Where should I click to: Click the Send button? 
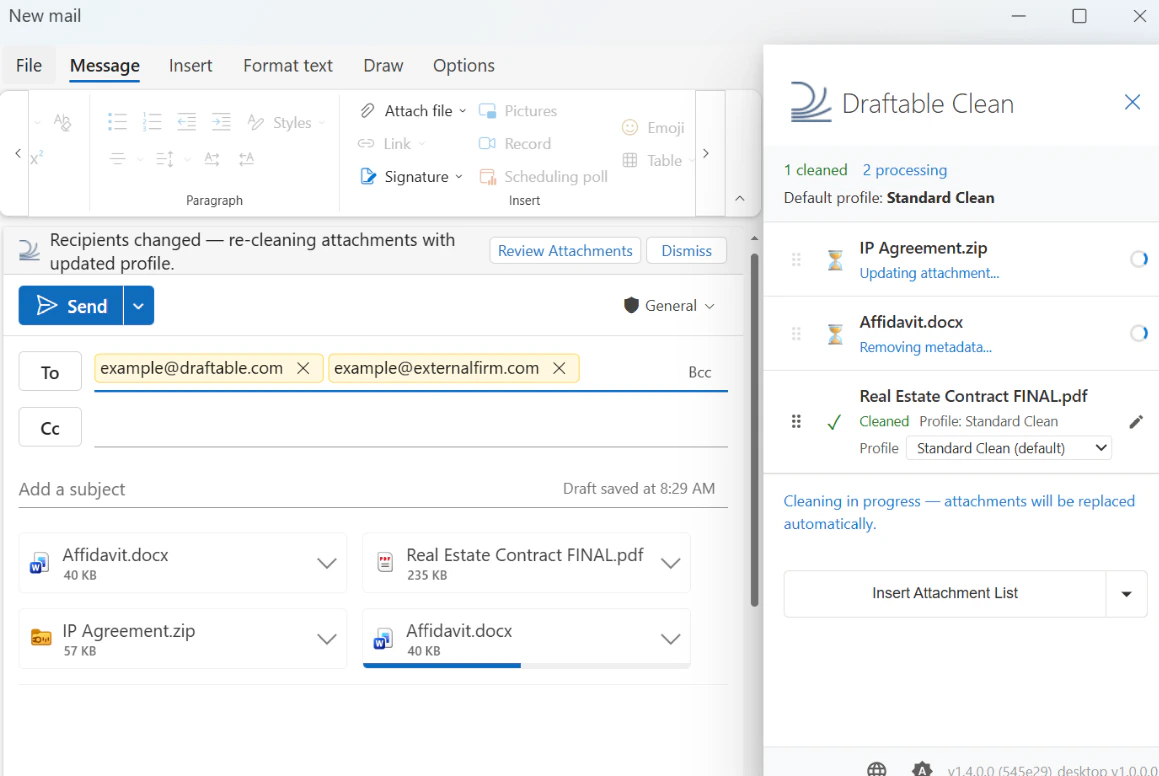(71, 305)
